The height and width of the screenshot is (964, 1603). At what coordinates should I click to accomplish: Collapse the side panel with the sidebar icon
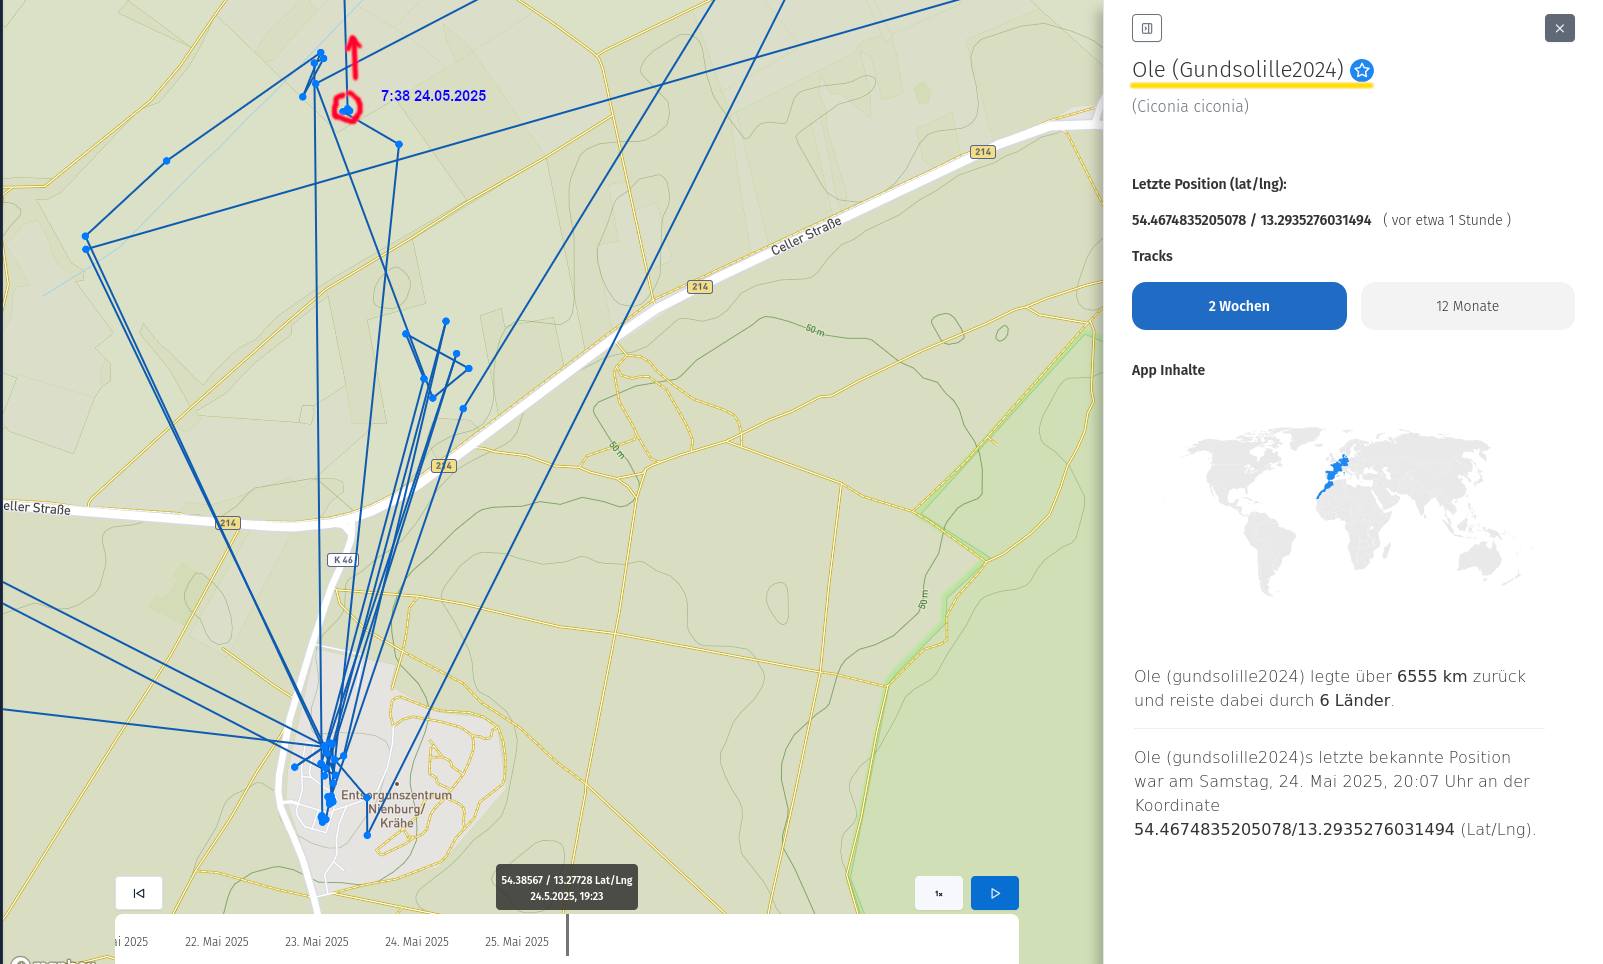(1146, 28)
